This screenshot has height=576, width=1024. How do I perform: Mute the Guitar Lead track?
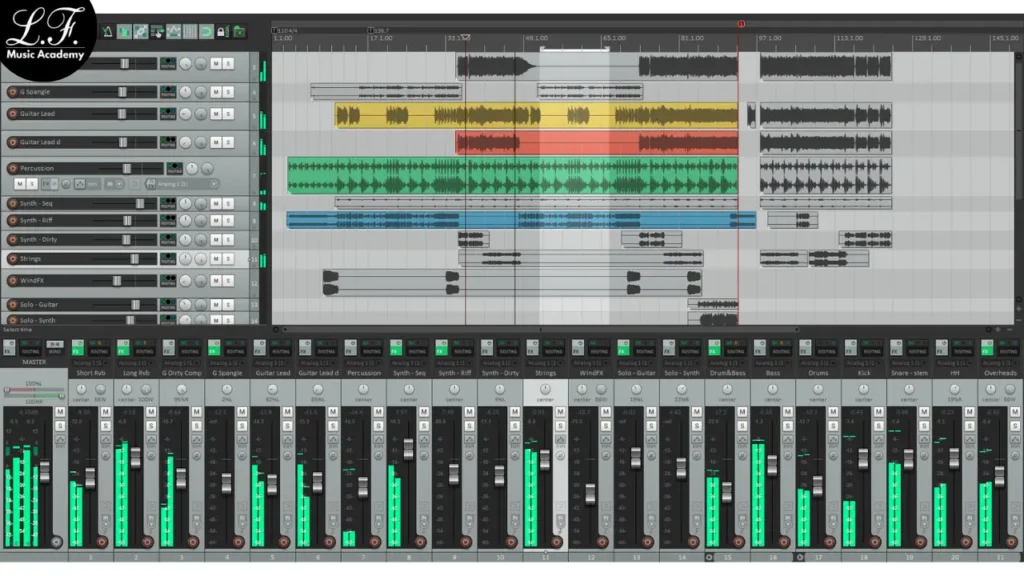coord(216,113)
